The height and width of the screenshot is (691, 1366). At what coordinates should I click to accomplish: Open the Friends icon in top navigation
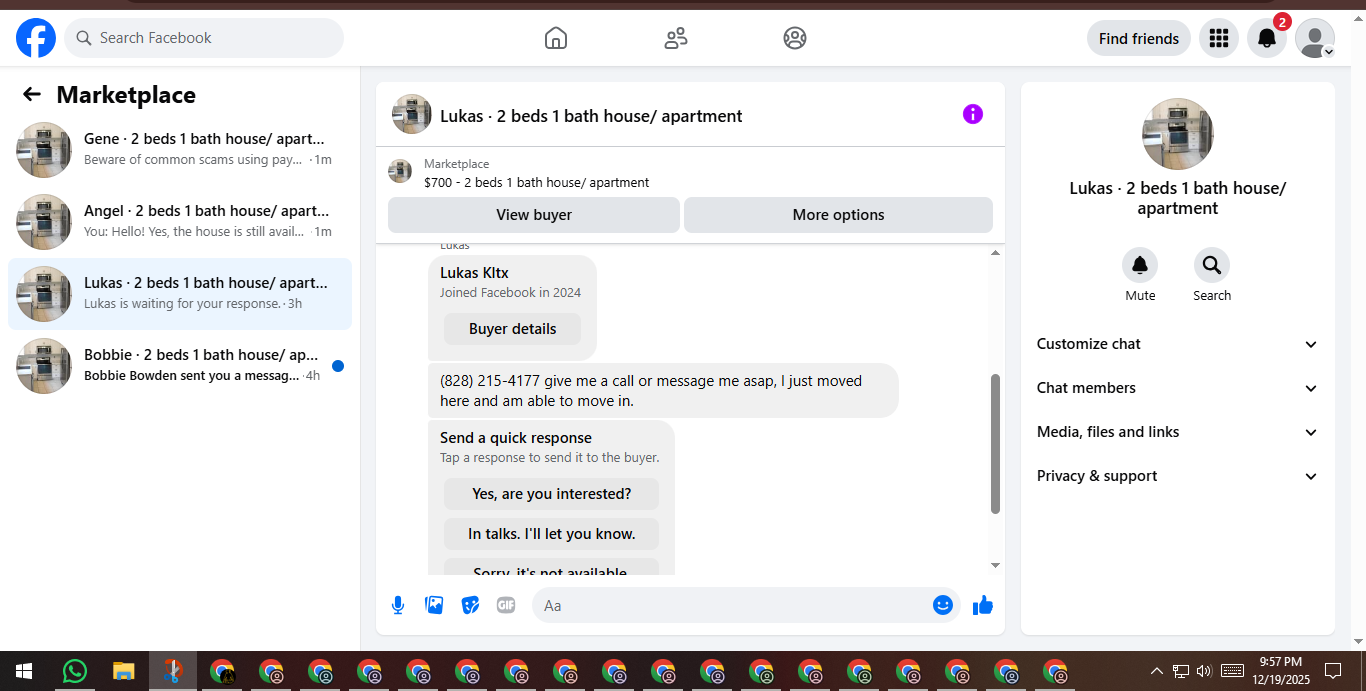coord(676,38)
